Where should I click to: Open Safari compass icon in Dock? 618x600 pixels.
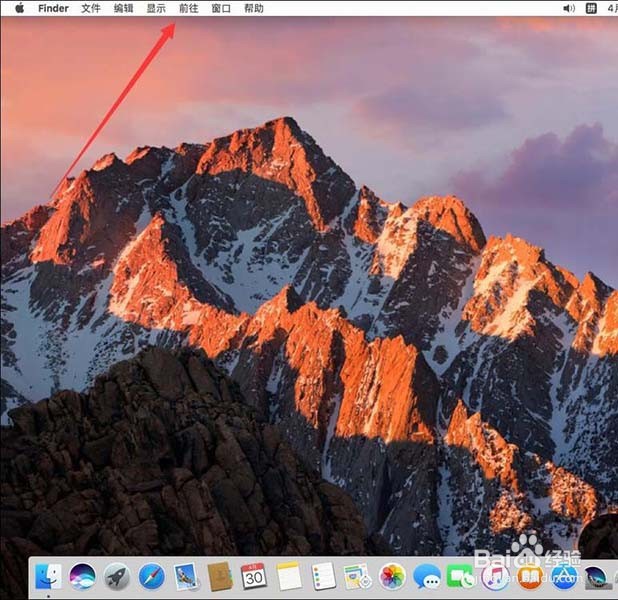coord(152,576)
